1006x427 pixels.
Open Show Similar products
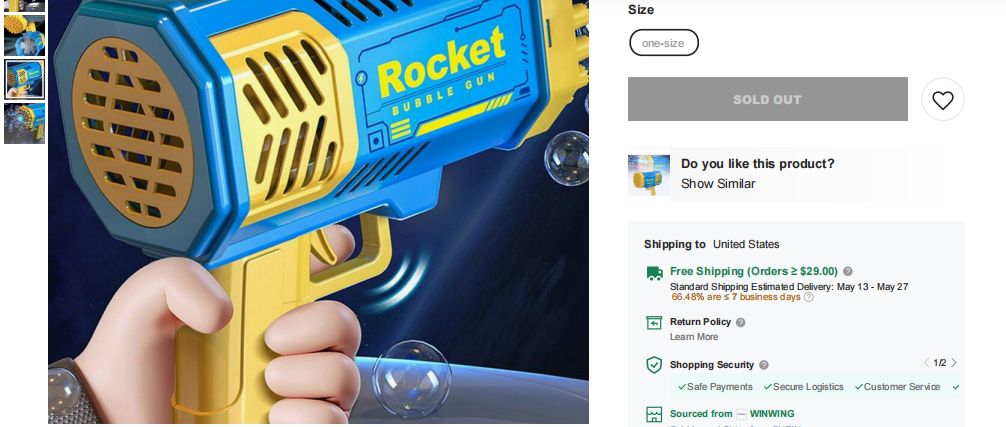click(717, 184)
